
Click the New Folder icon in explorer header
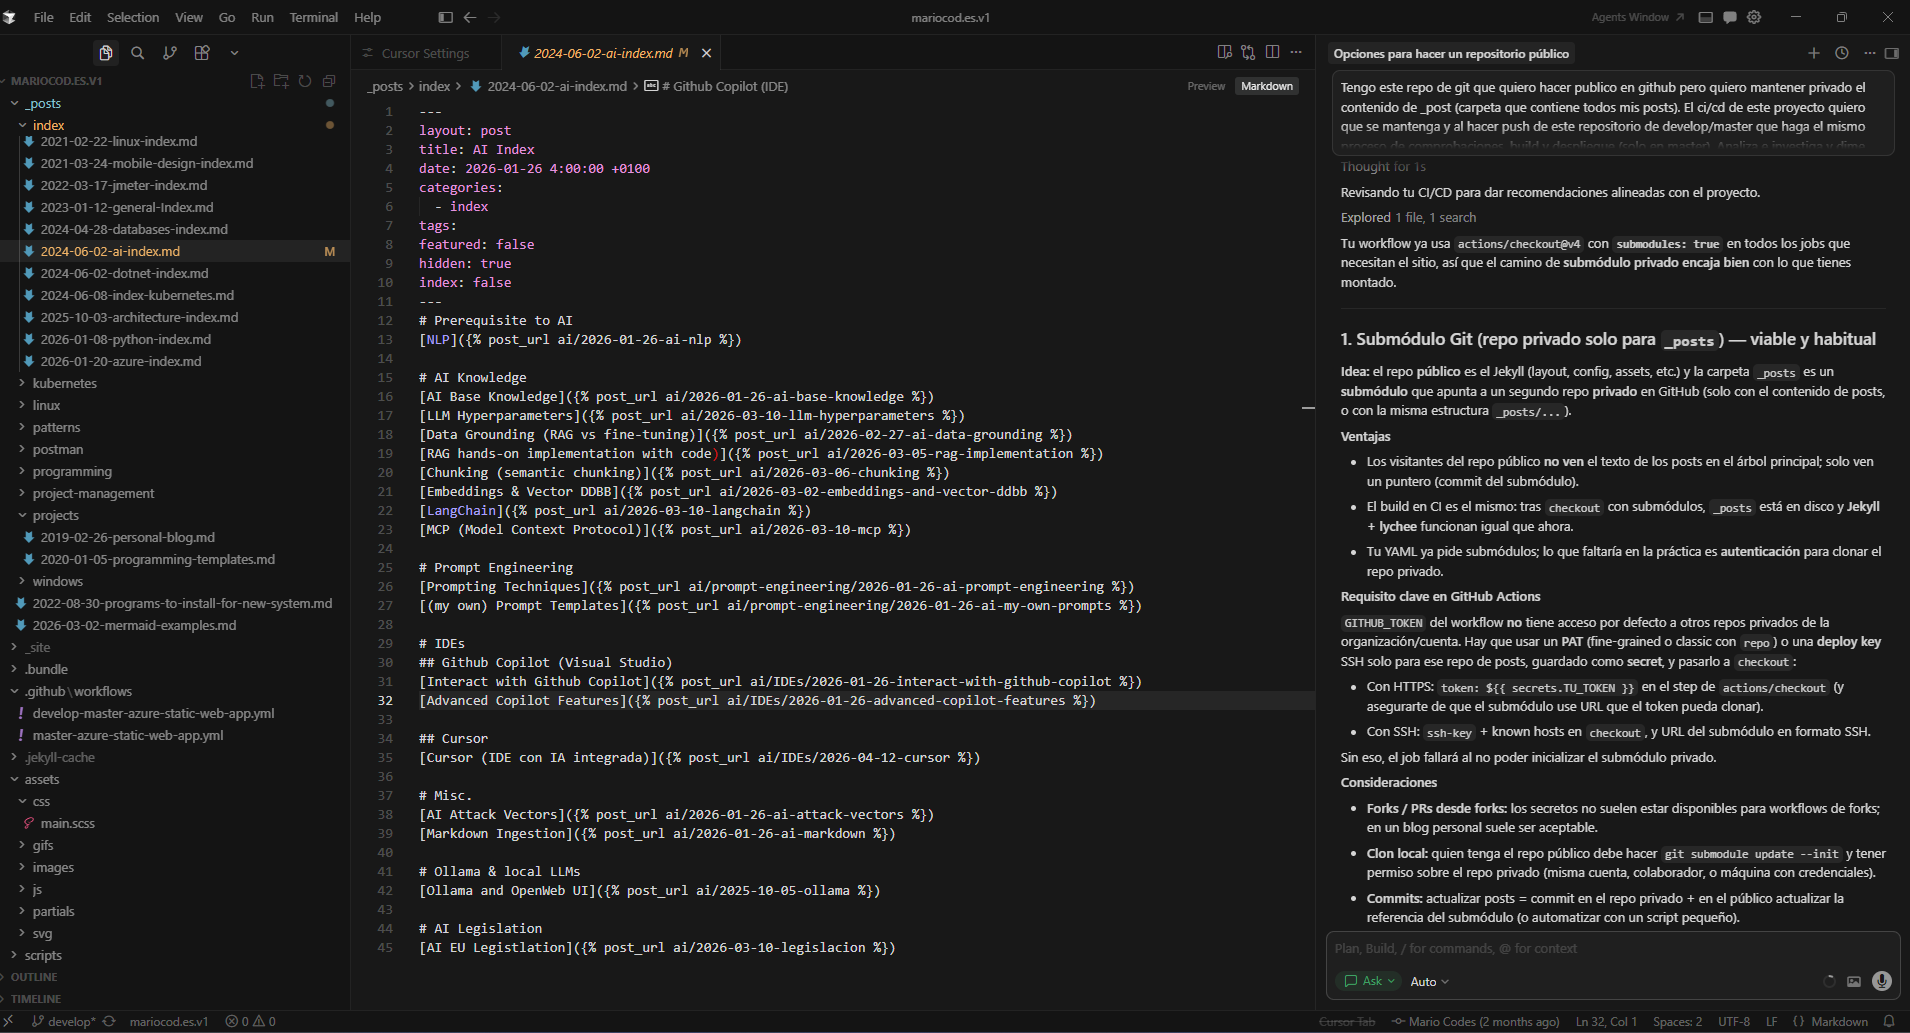coord(281,81)
